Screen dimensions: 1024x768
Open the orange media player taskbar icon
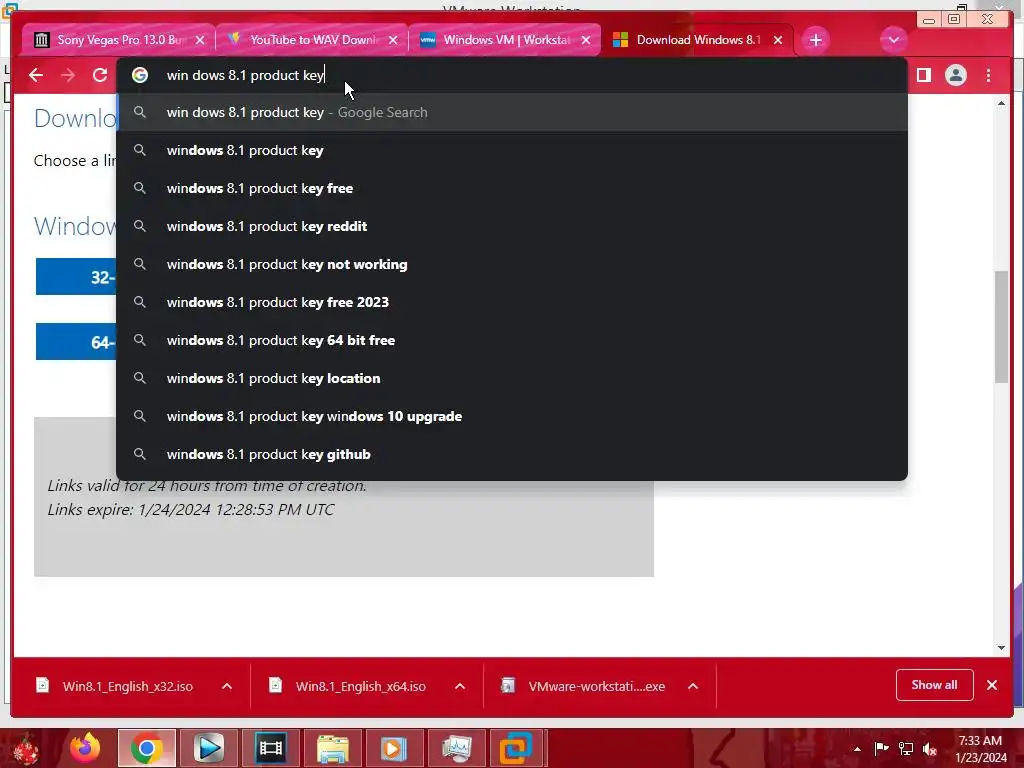click(394, 748)
